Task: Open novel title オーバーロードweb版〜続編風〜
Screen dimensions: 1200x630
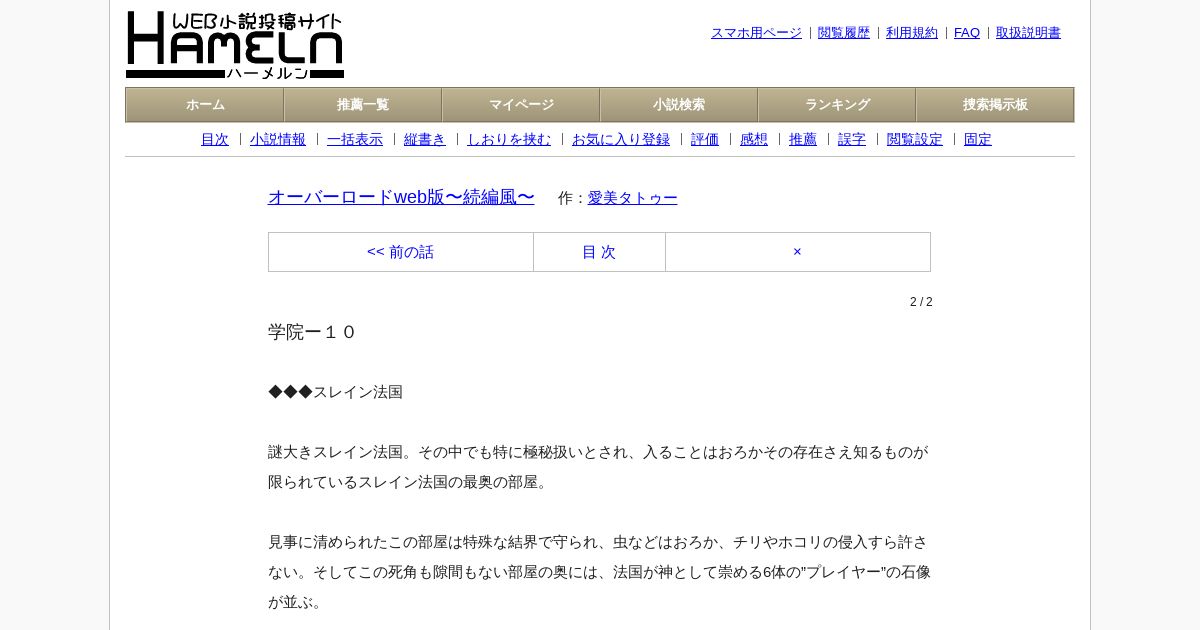Action: click(401, 197)
